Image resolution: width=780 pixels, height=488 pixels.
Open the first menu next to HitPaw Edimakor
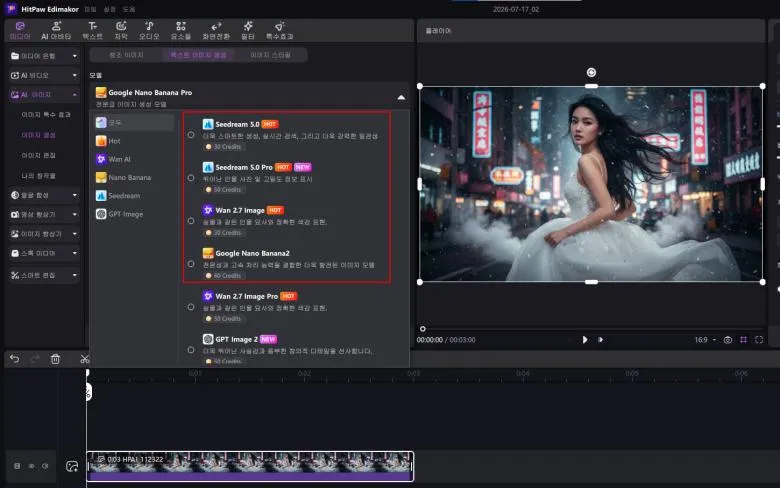[x=90, y=9]
